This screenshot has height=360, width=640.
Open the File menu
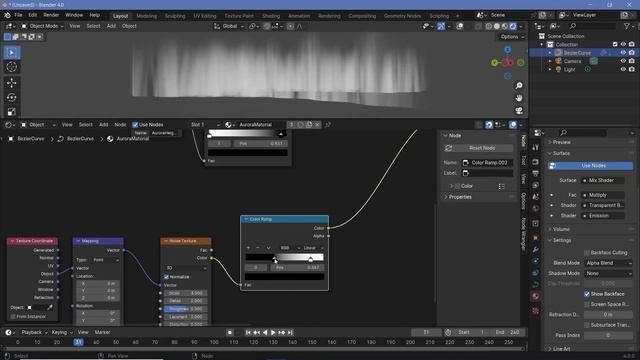click(x=18, y=15)
